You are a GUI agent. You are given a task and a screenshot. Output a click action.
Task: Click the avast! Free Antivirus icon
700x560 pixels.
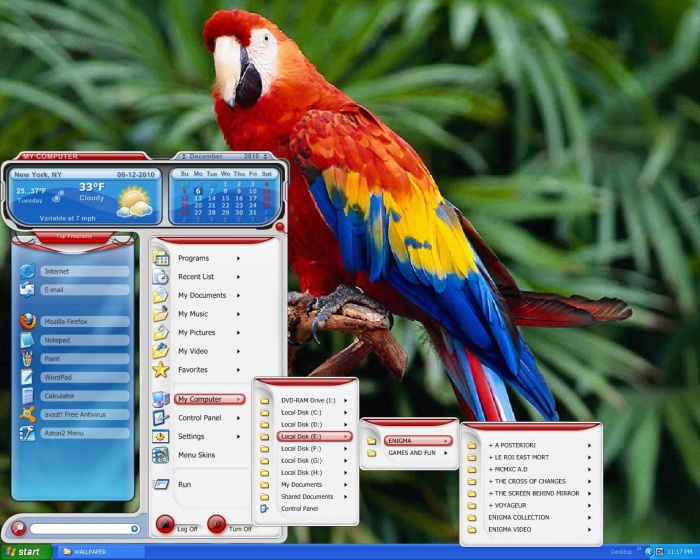pos(27,414)
